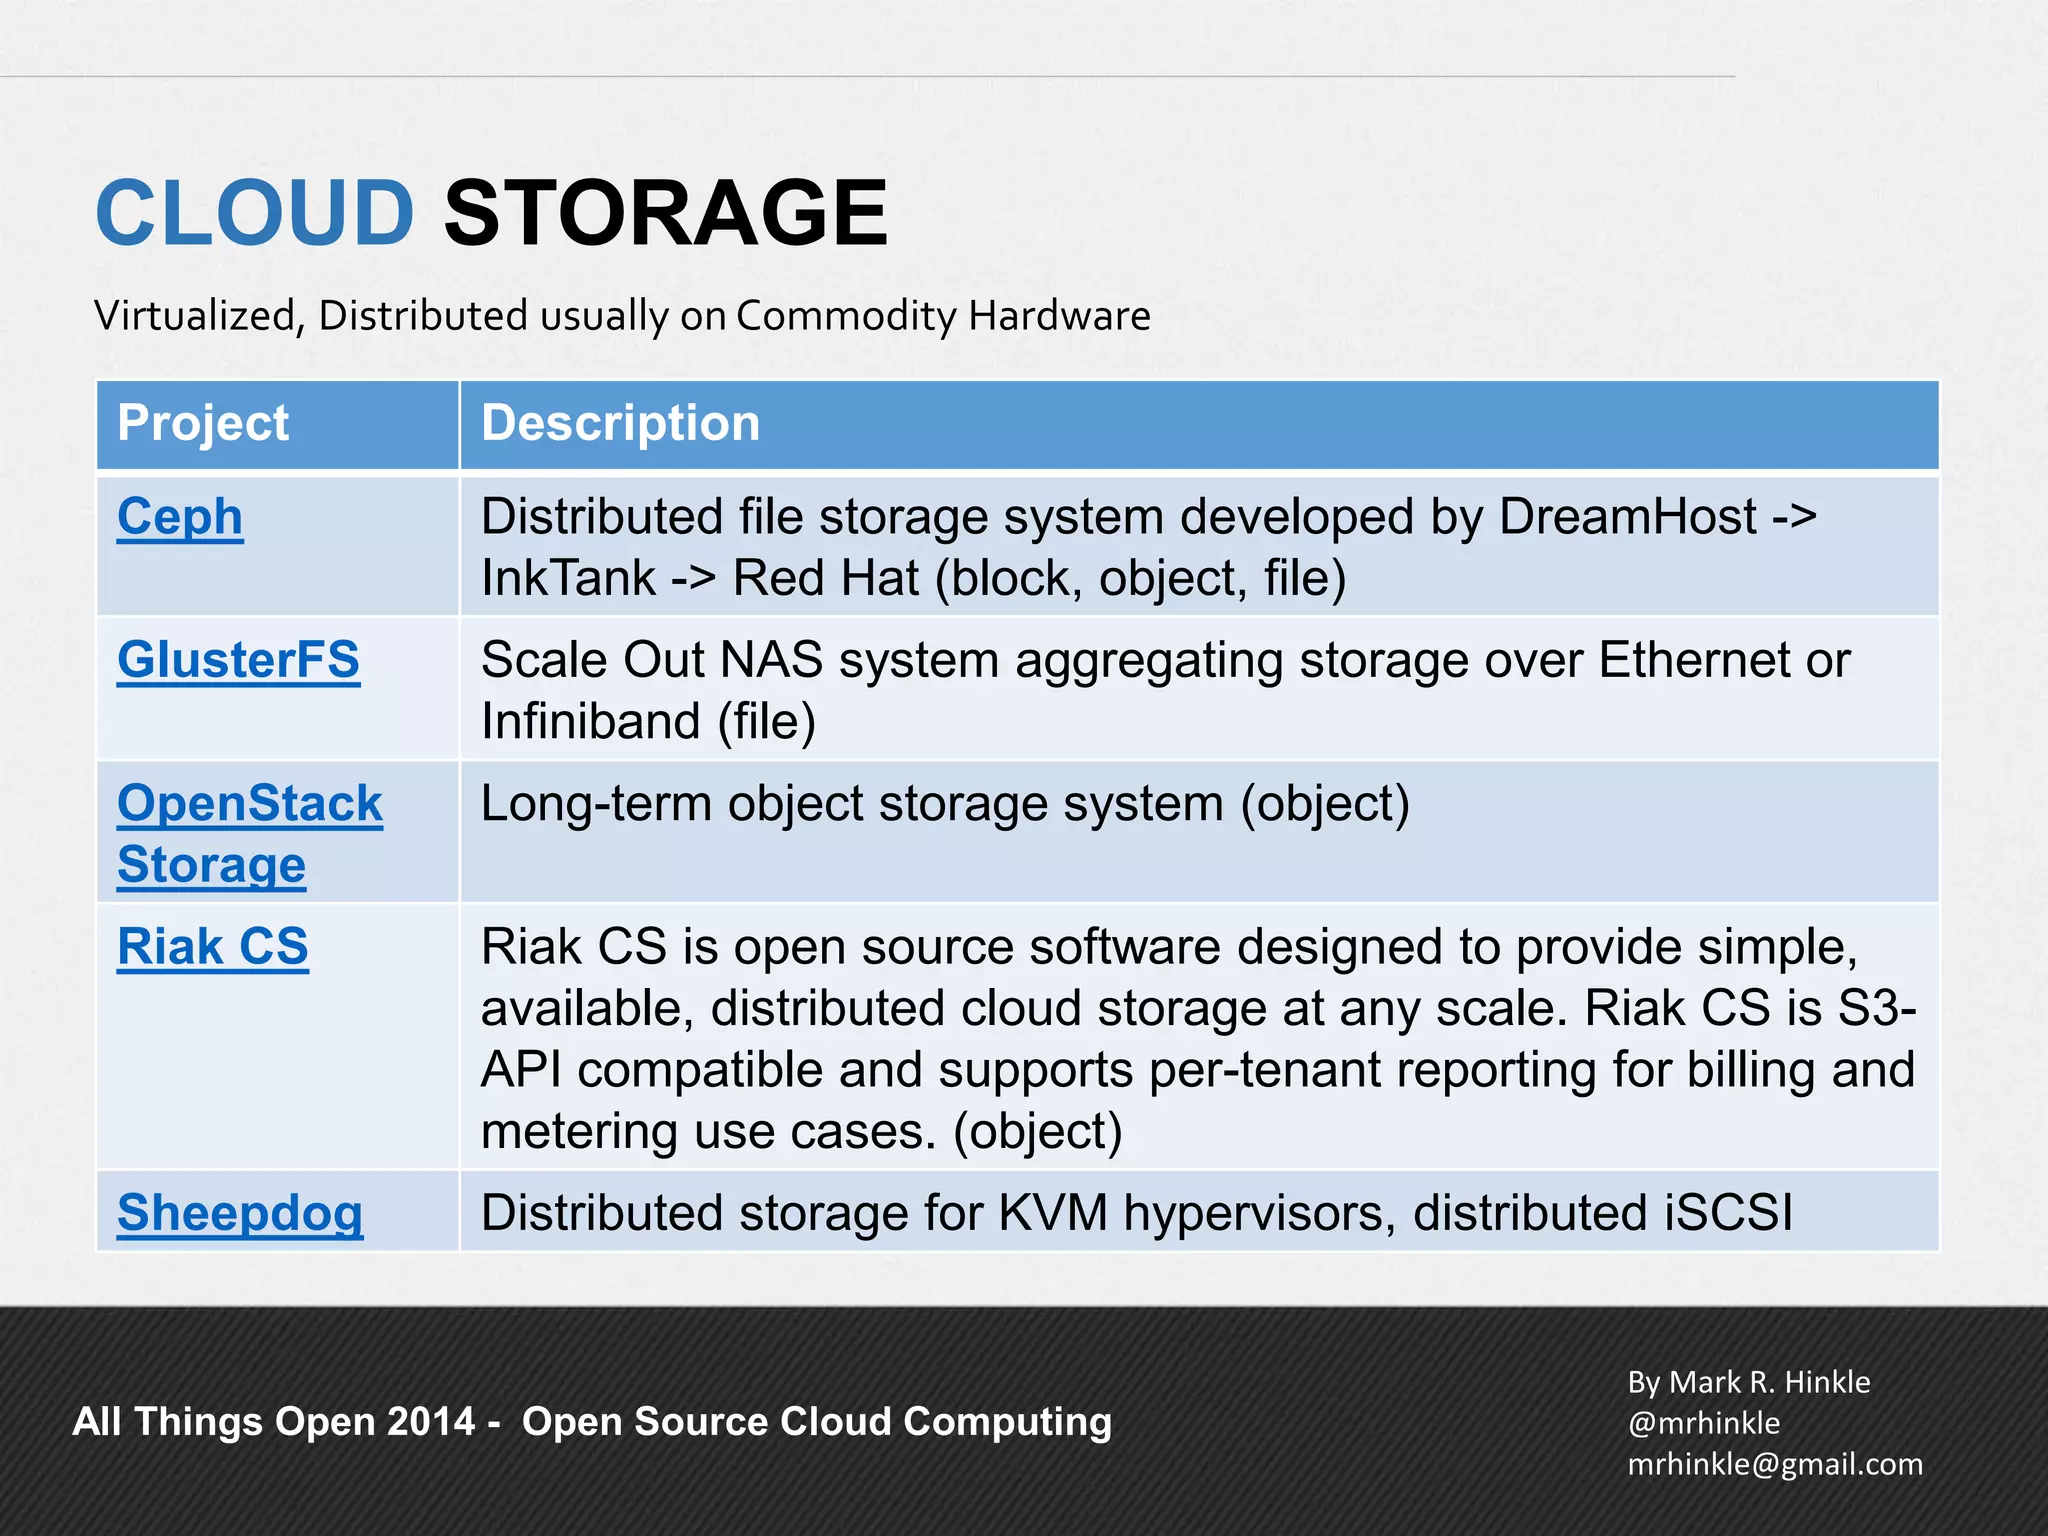Viewport: 2048px width, 1536px height.
Task: Open the Ceph project link
Action: tap(180, 518)
